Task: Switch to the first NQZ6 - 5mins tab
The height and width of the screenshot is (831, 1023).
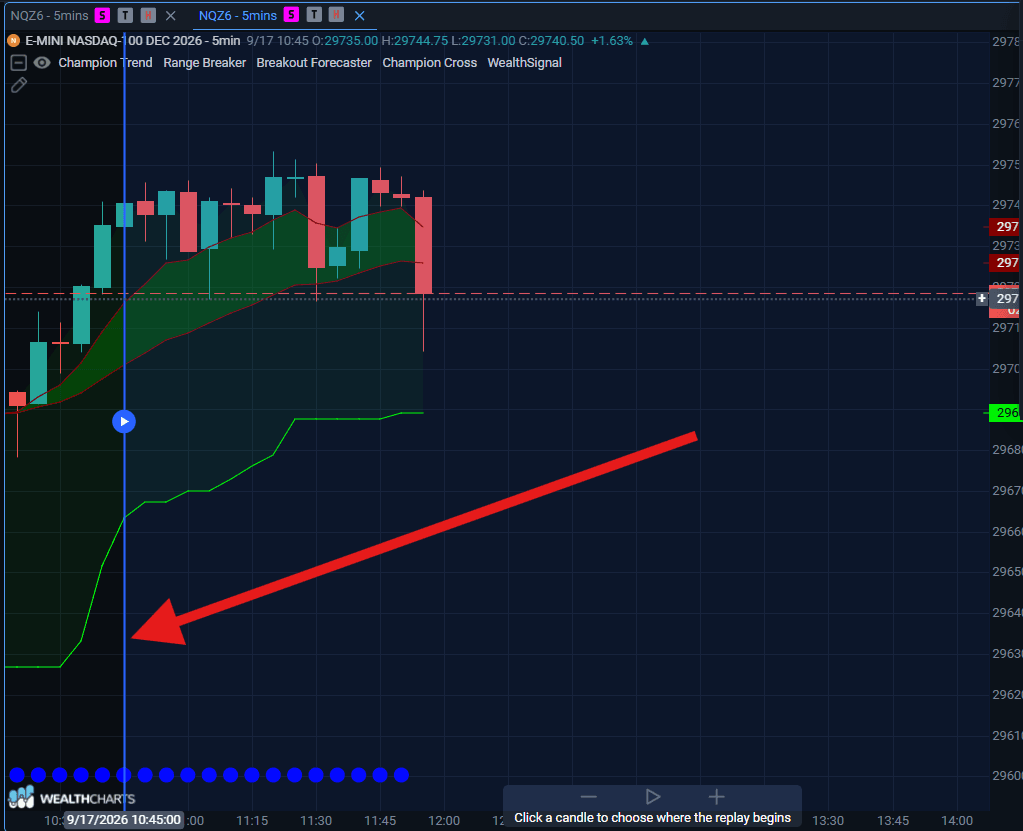Action: tap(50, 15)
